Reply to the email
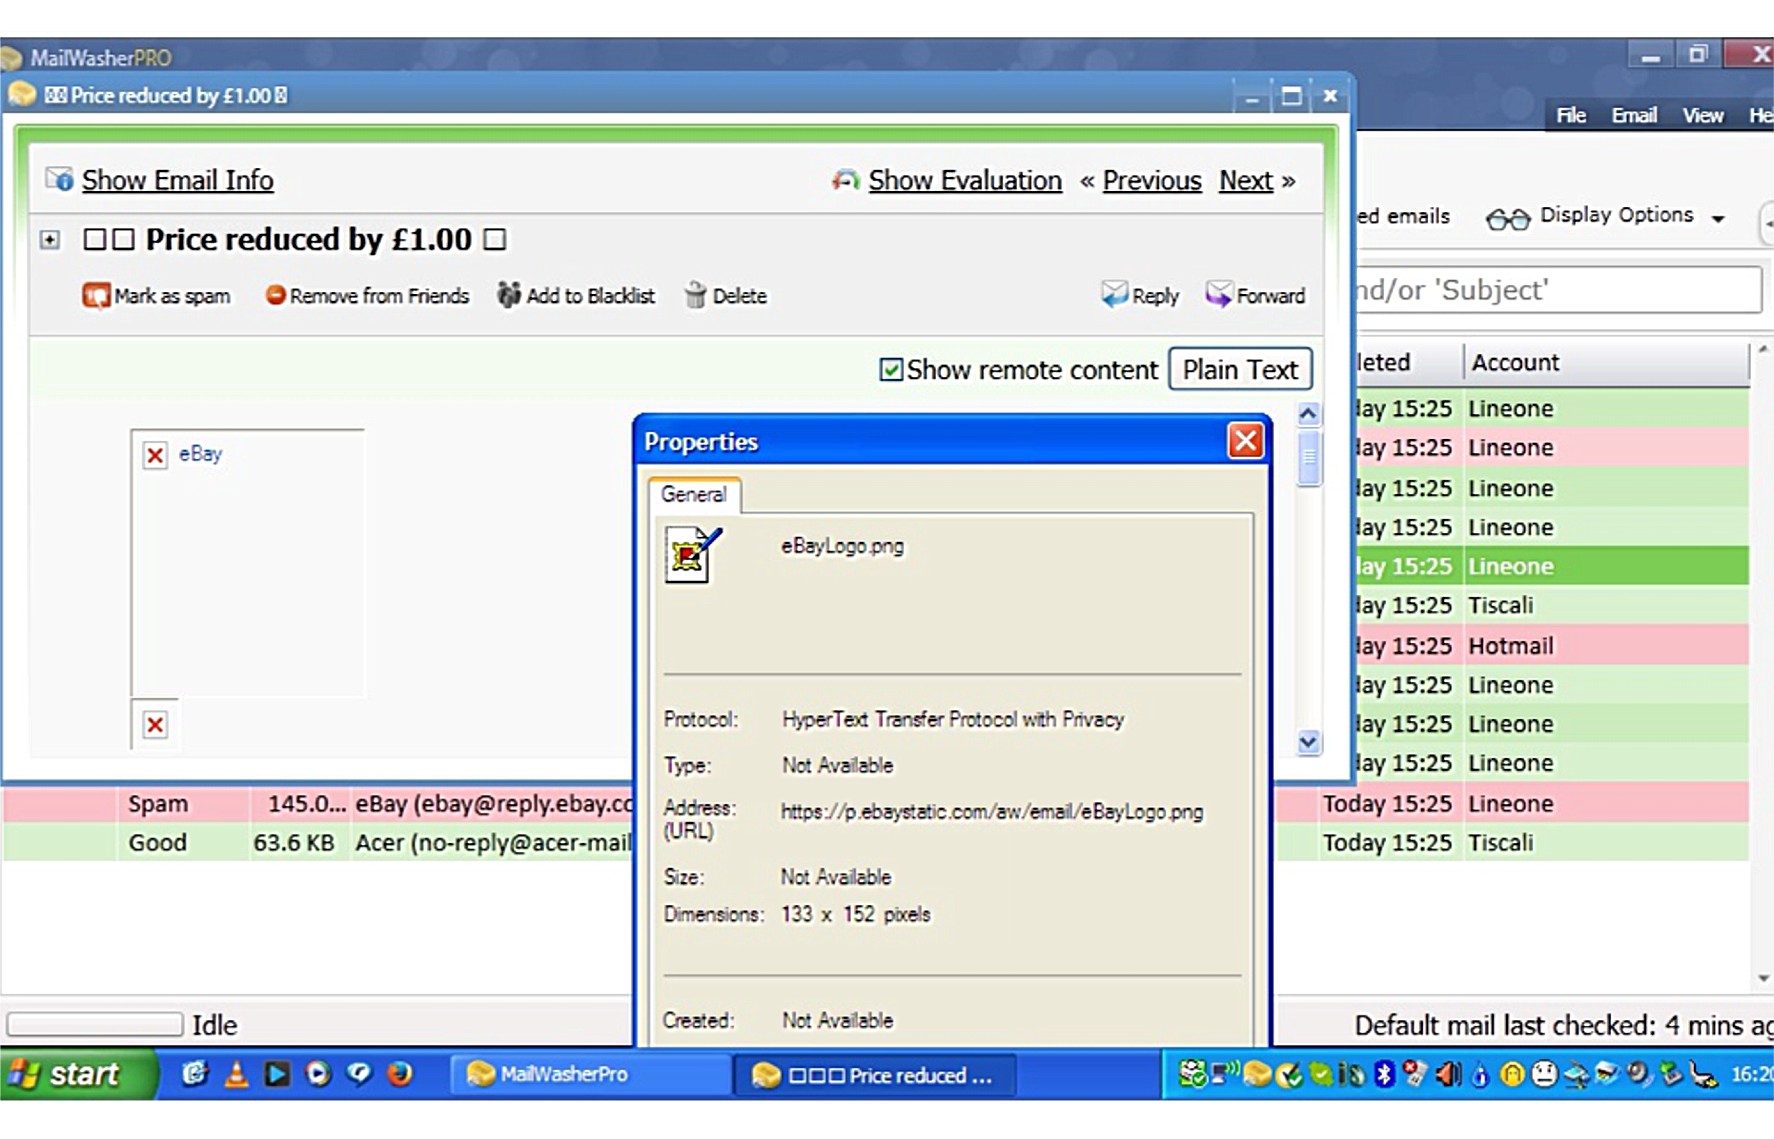This screenshot has height=1139, width=1774. point(1140,296)
